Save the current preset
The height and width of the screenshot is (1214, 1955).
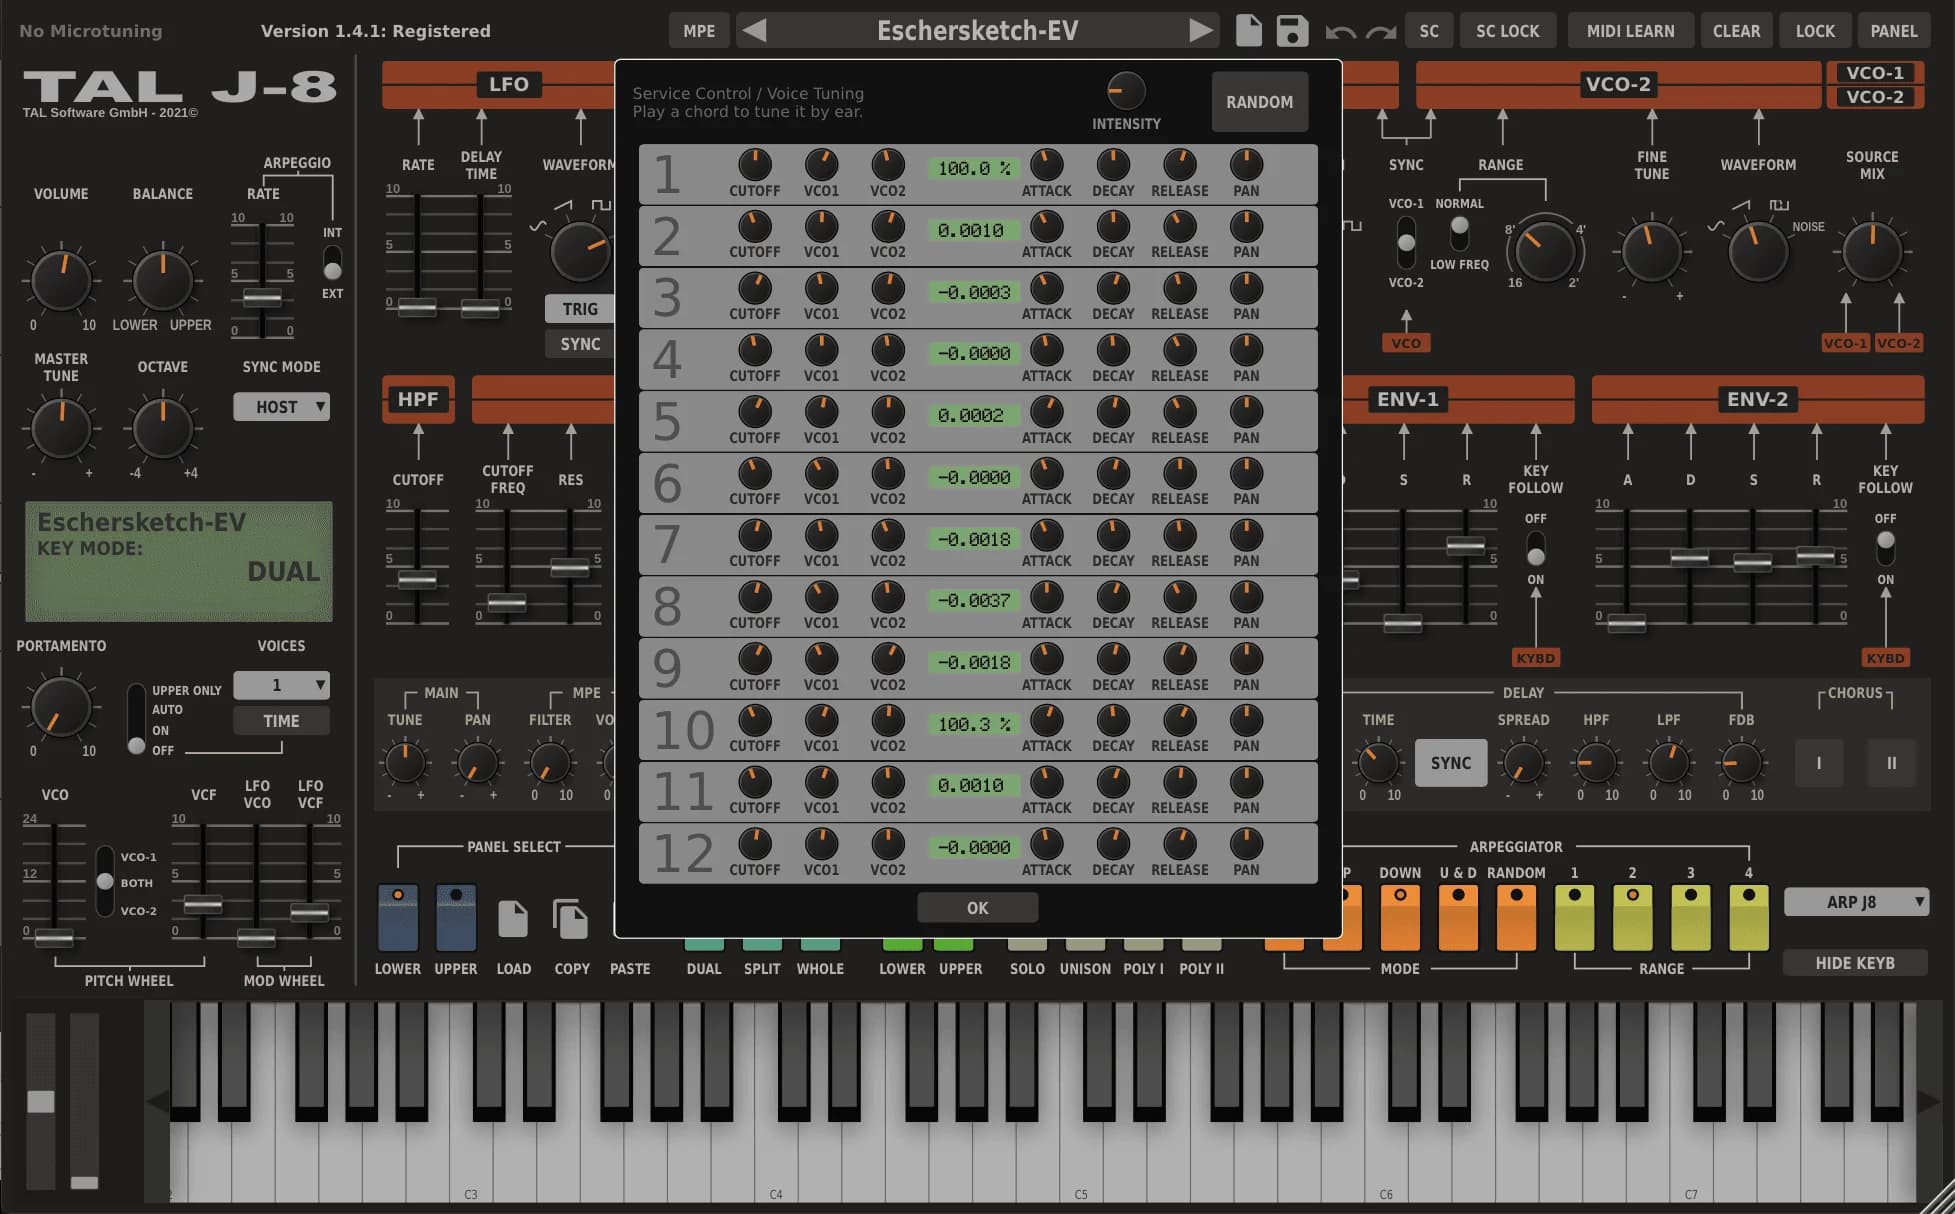(x=1292, y=30)
